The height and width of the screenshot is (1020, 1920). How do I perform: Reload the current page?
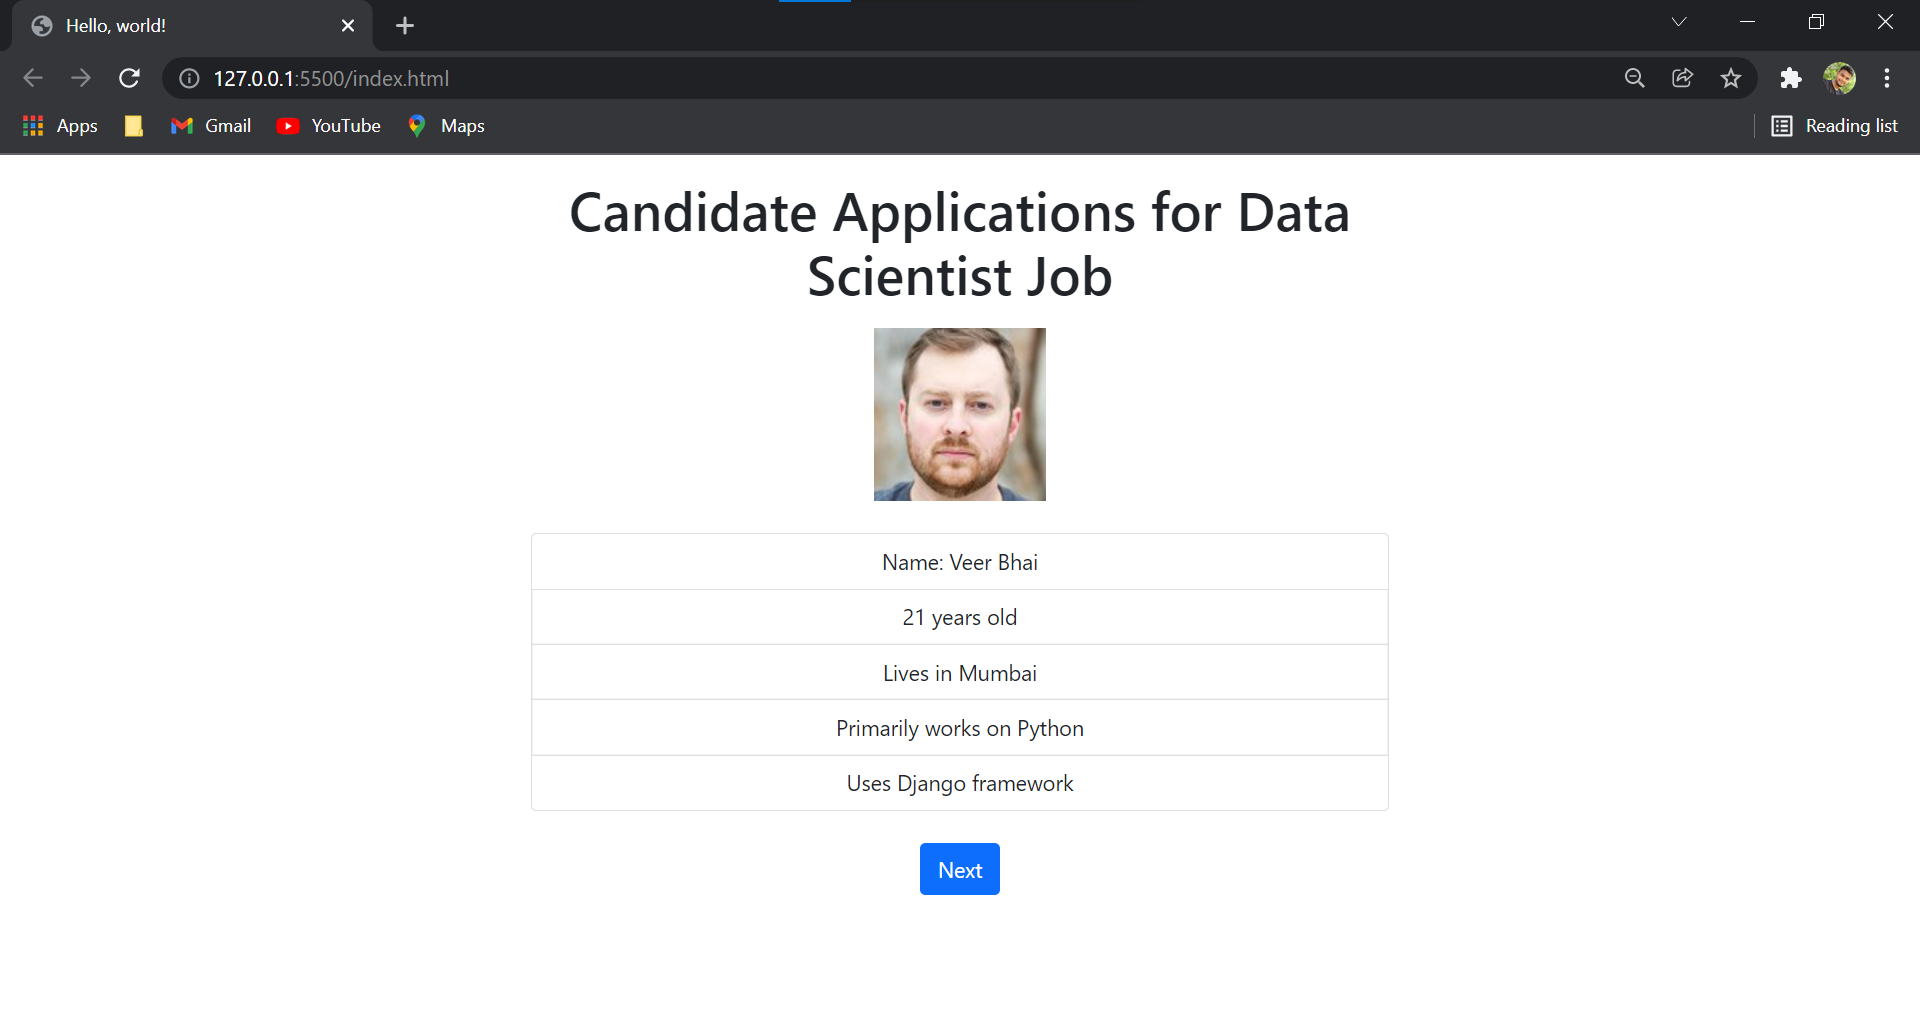(x=129, y=78)
